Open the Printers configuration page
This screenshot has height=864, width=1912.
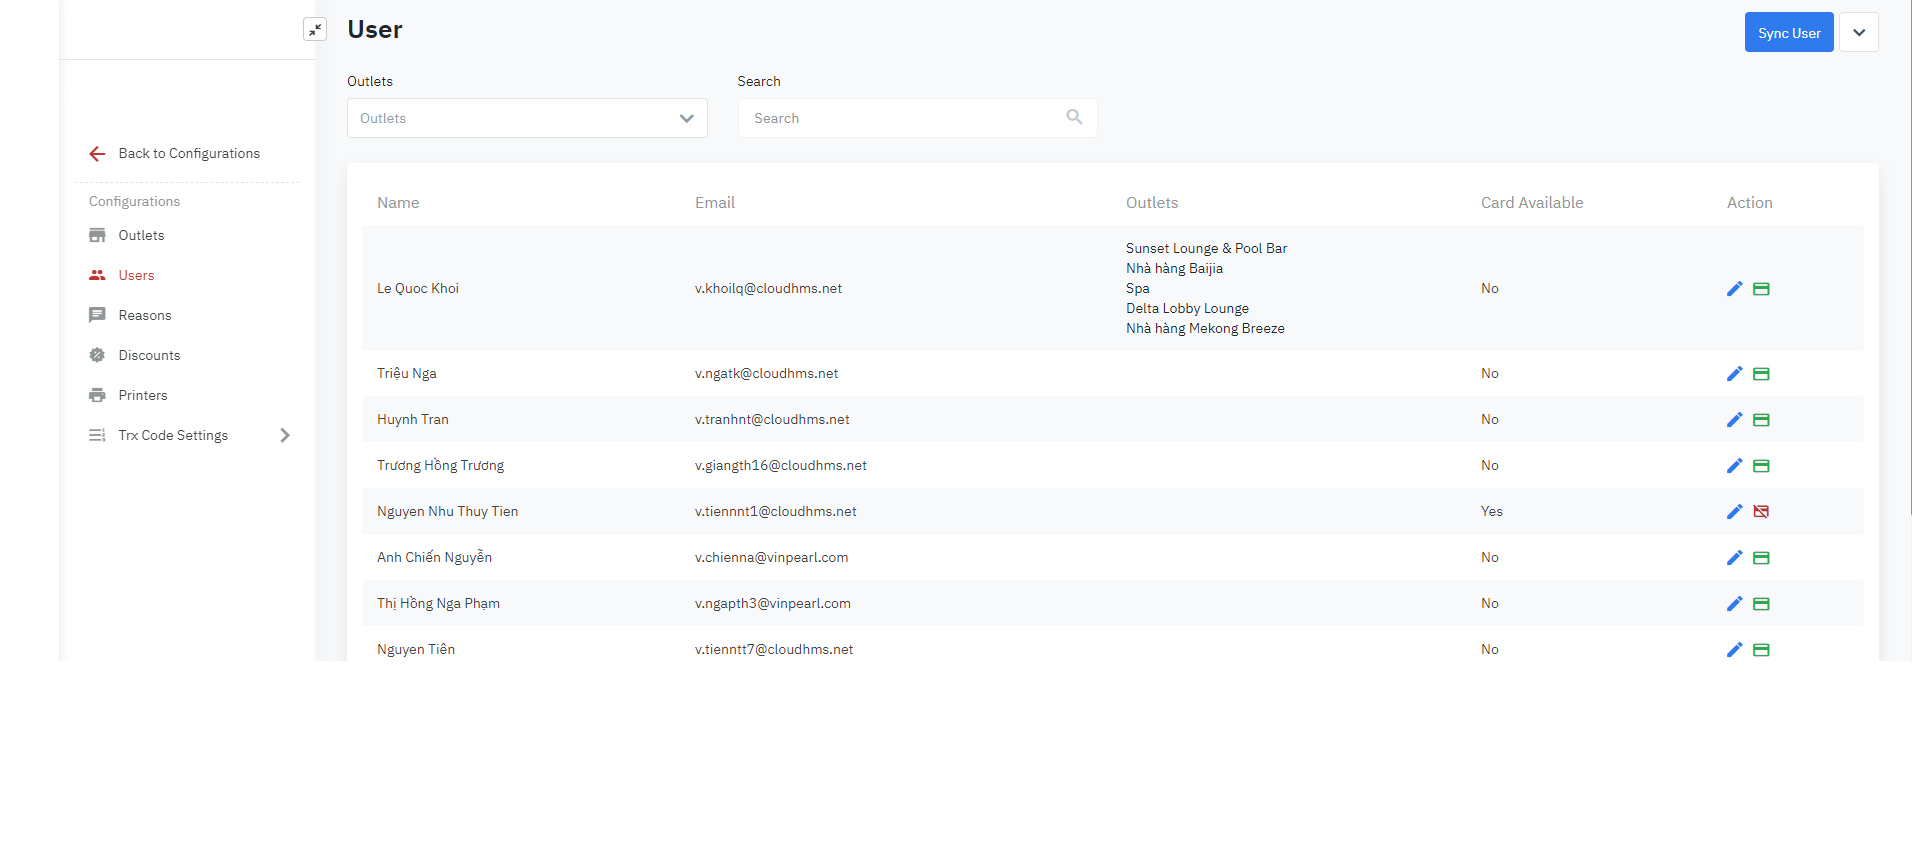pos(143,395)
